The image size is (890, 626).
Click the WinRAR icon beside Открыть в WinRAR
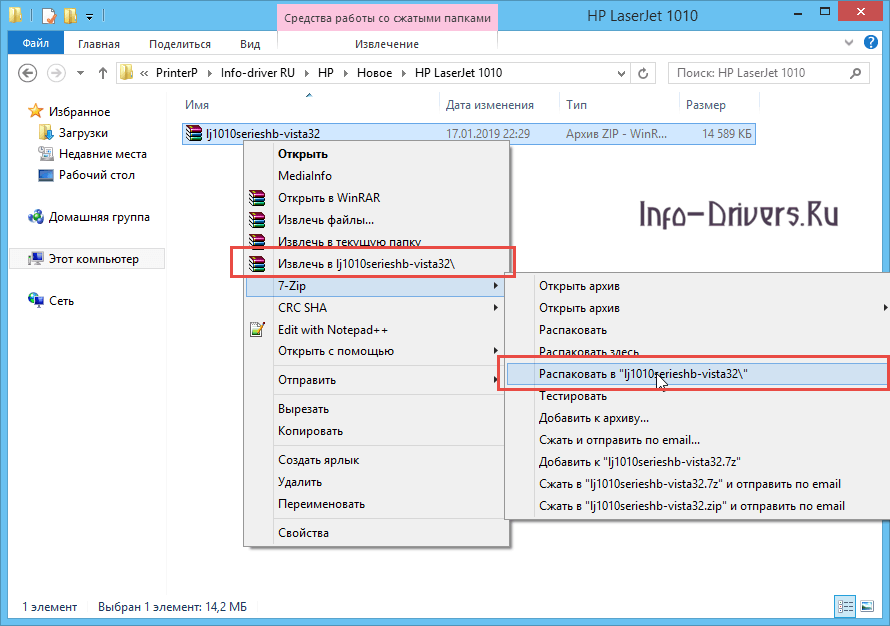pos(259,198)
